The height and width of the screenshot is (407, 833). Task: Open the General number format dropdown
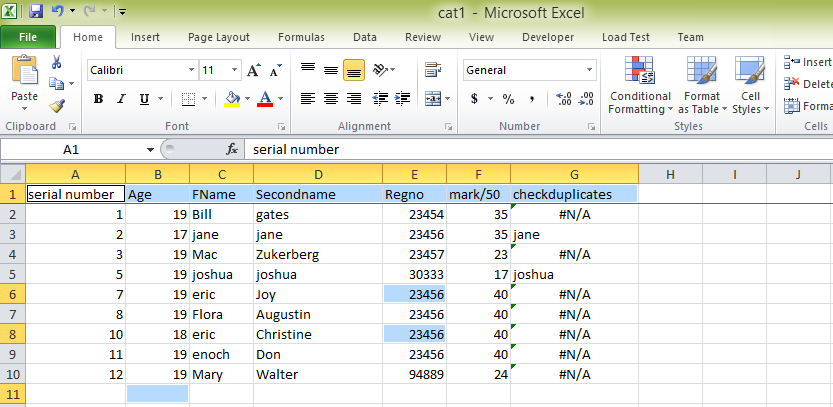[589, 70]
